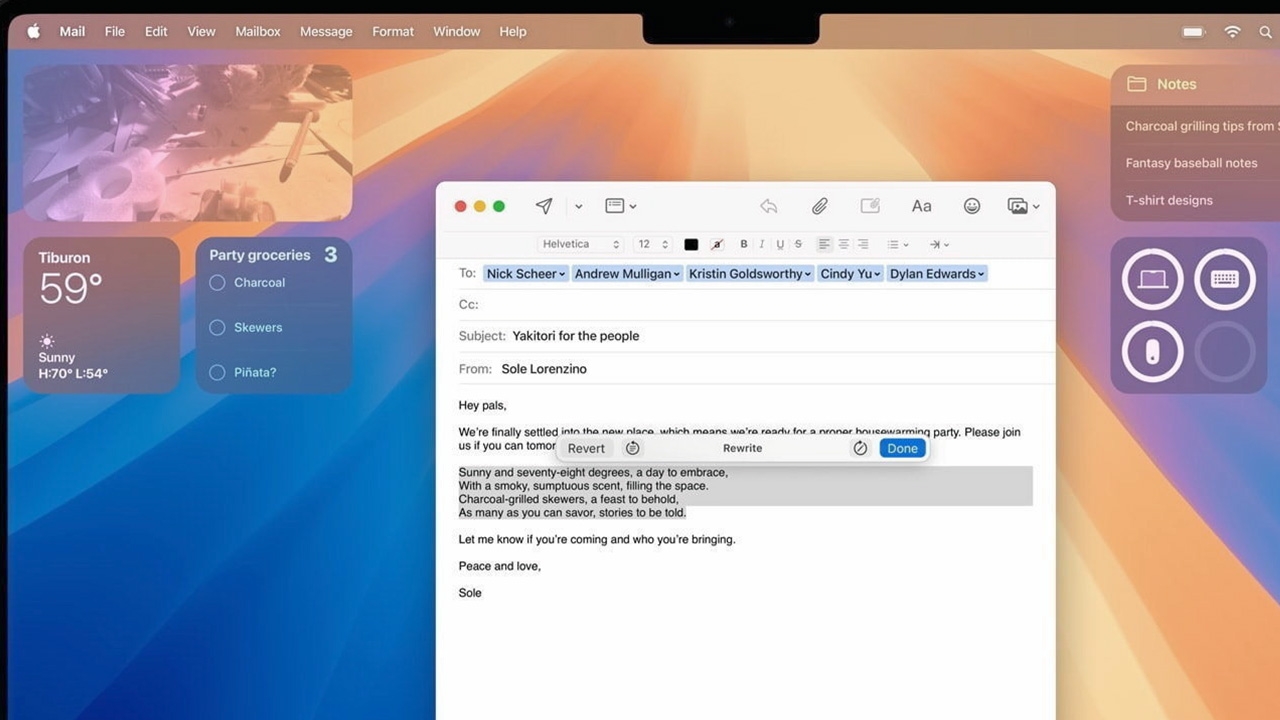Toggle bold formatting
The width and height of the screenshot is (1280, 720).
(x=743, y=244)
